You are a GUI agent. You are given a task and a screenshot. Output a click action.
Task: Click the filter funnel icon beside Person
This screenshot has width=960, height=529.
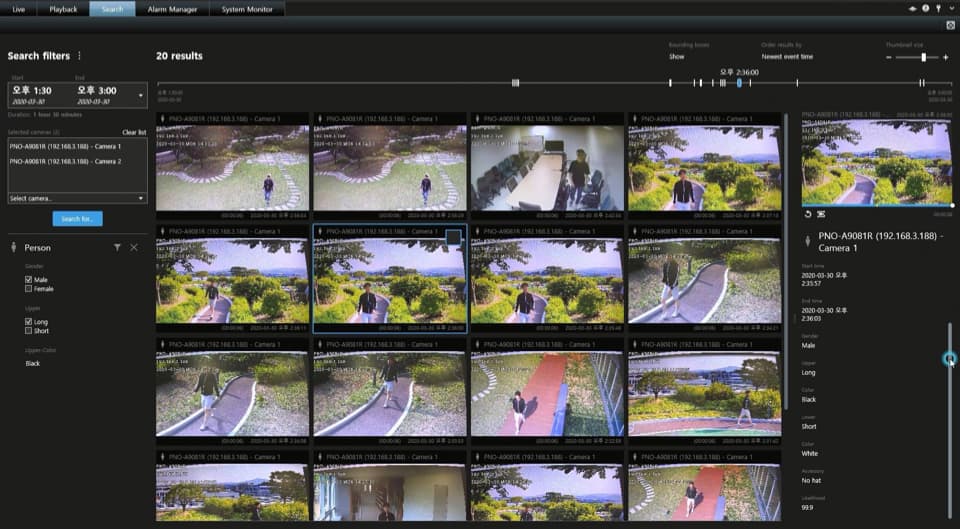[117, 247]
